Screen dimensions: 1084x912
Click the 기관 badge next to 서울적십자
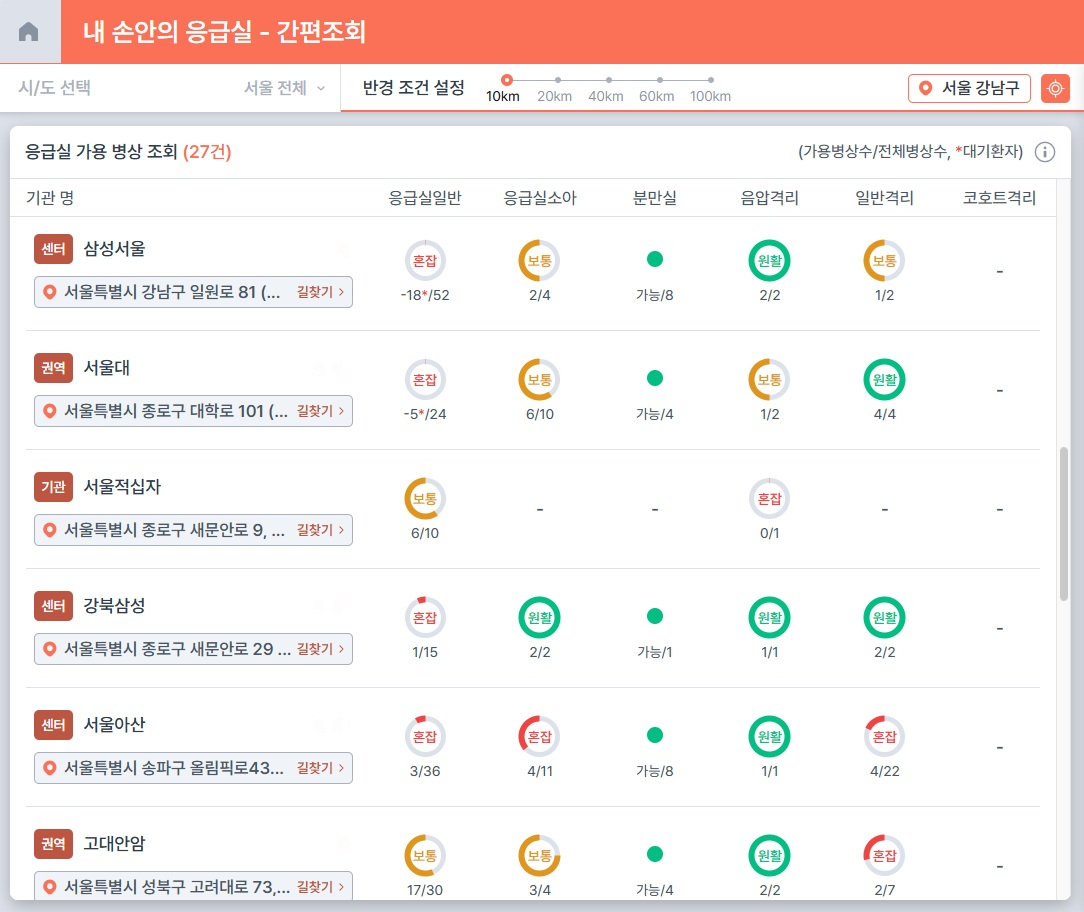click(53, 487)
